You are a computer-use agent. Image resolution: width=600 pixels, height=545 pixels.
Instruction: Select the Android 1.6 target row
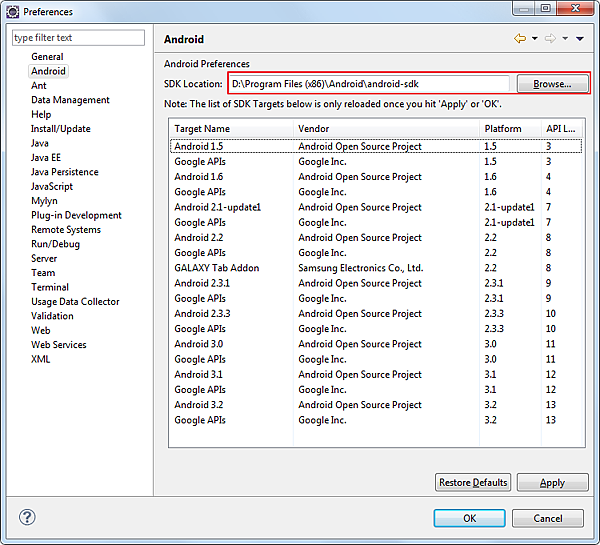pos(376,176)
